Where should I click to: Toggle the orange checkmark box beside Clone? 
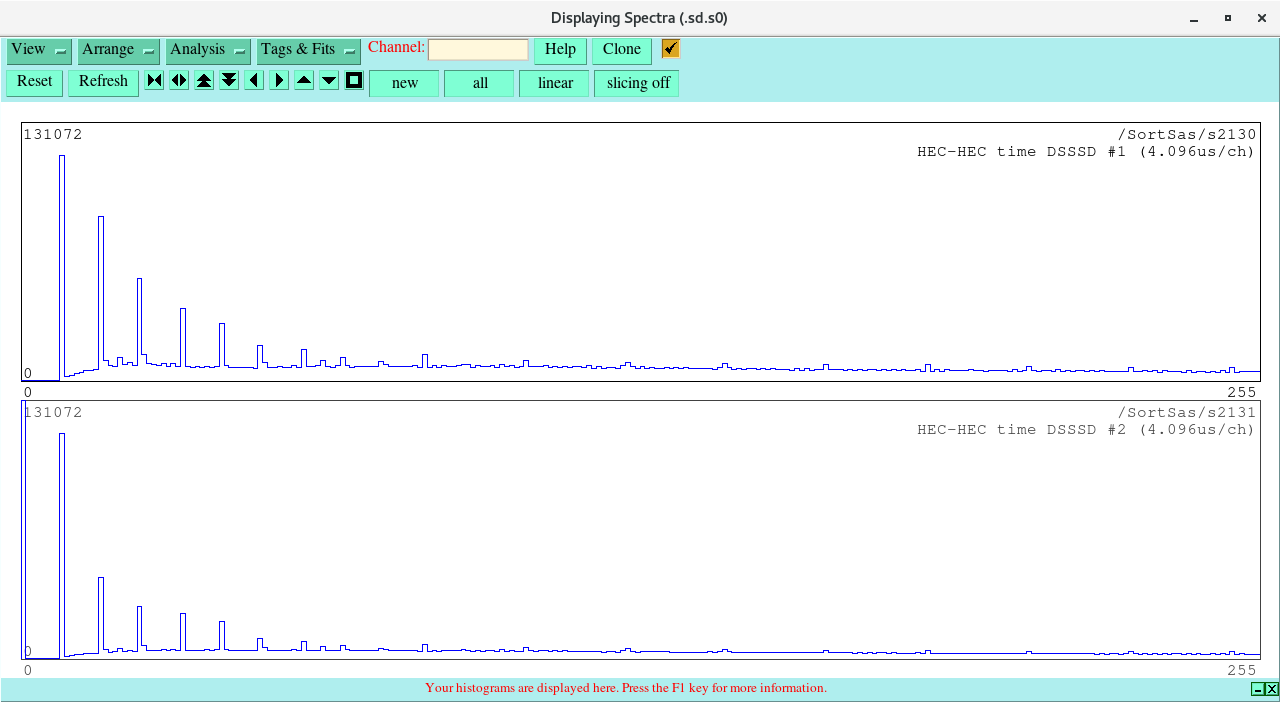(x=670, y=48)
